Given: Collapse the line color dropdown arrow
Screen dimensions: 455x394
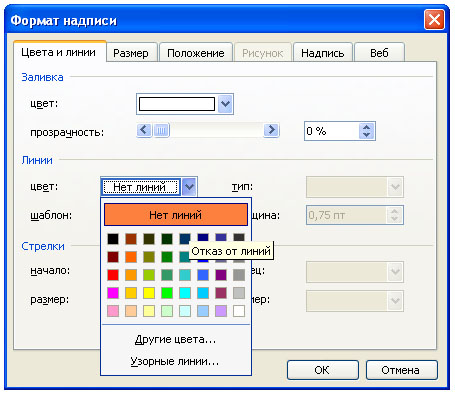Looking at the screenshot, I should click(x=189, y=187).
